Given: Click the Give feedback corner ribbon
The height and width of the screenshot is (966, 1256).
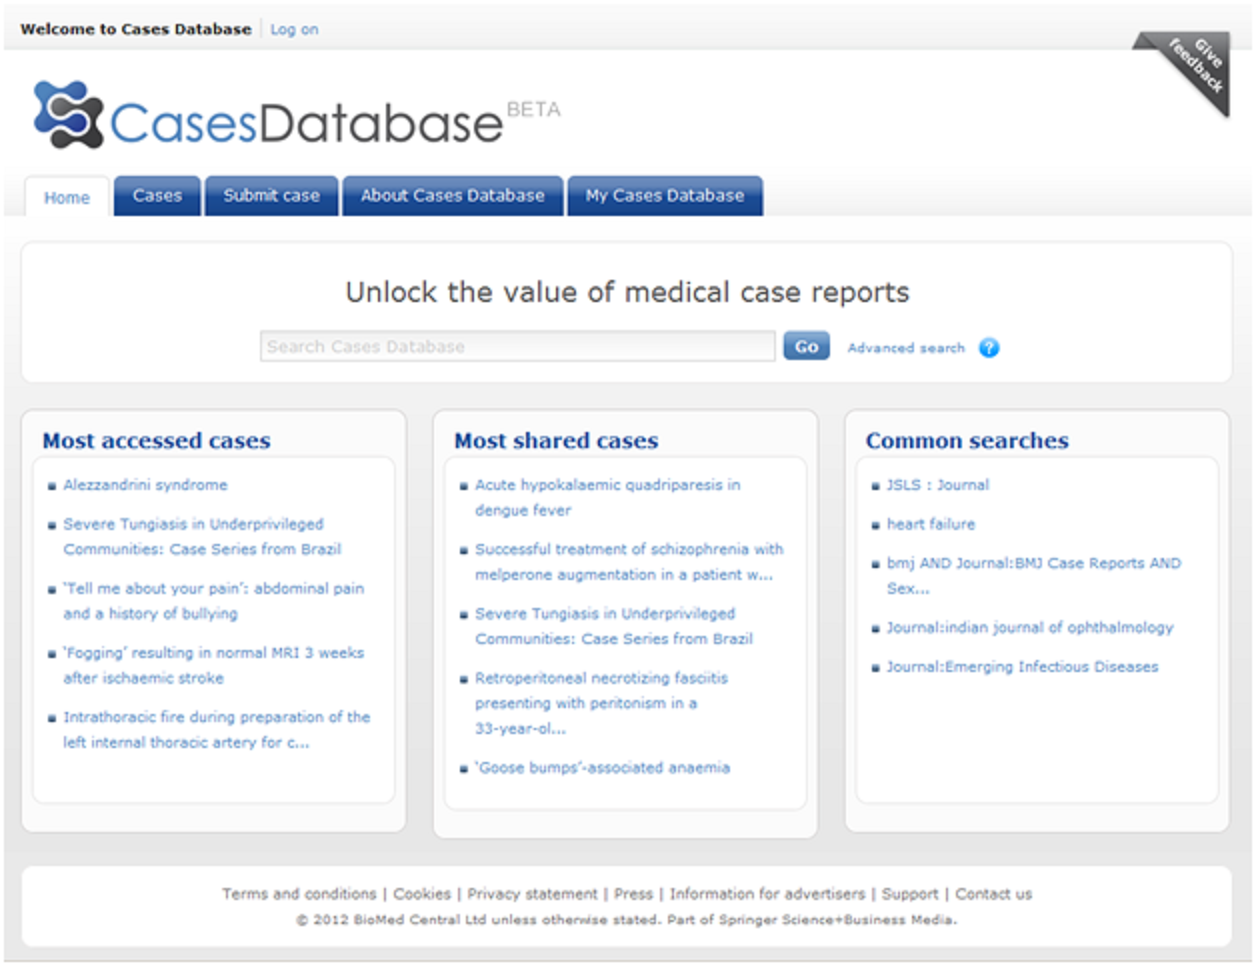Looking at the screenshot, I should [1195, 69].
